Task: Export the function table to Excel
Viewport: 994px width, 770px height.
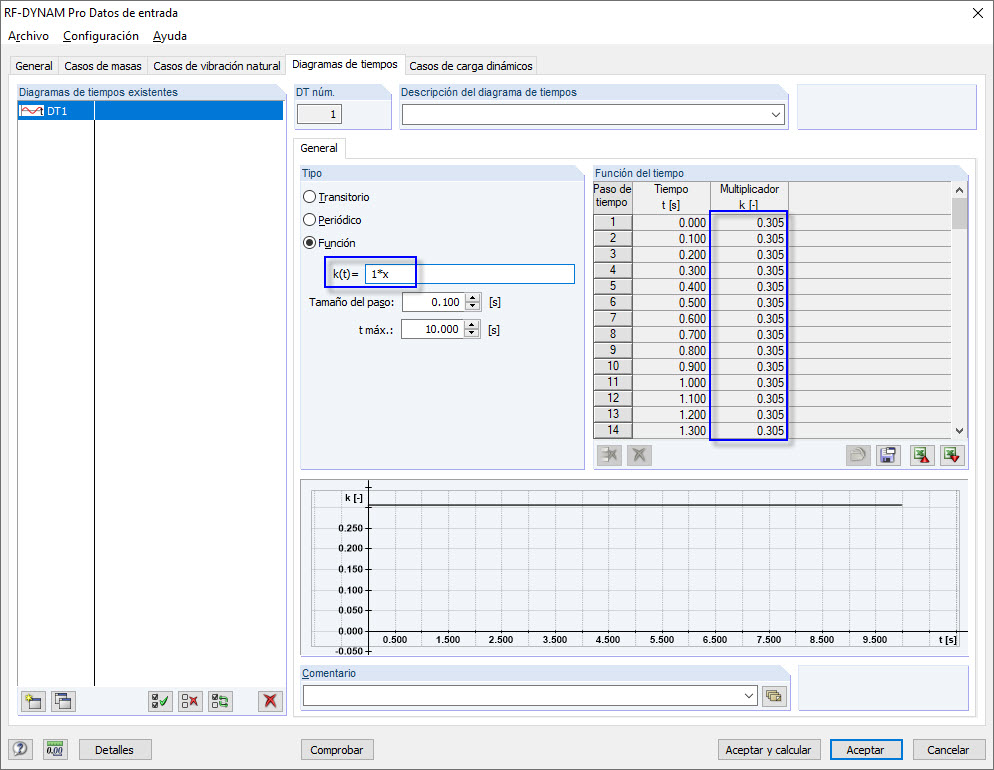Action: (921, 455)
